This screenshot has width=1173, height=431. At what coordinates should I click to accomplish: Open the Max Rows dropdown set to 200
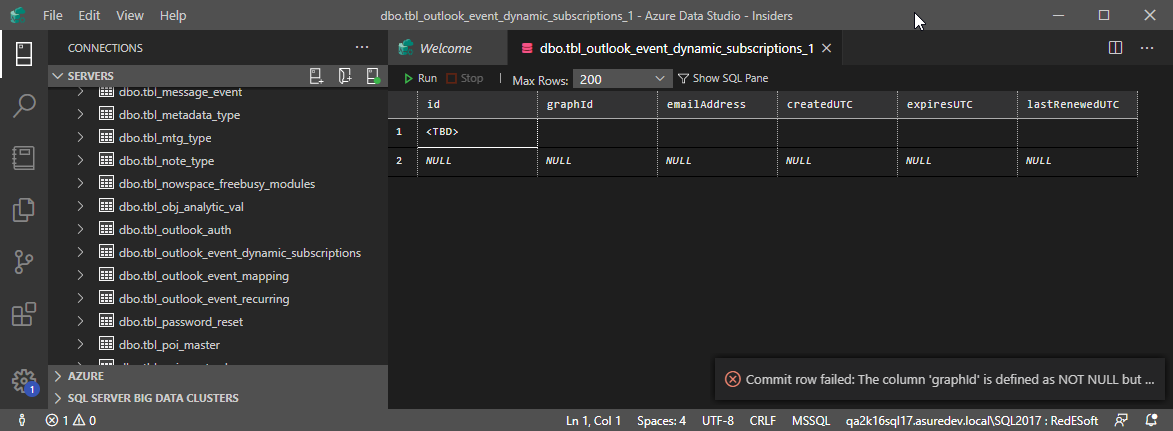(622, 79)
